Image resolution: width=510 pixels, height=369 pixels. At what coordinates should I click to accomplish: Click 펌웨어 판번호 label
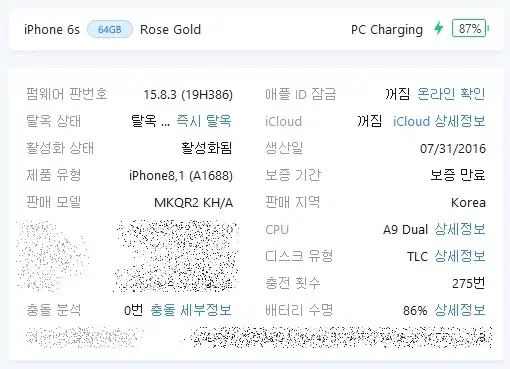pyautogui.click(x=67, y=94)
